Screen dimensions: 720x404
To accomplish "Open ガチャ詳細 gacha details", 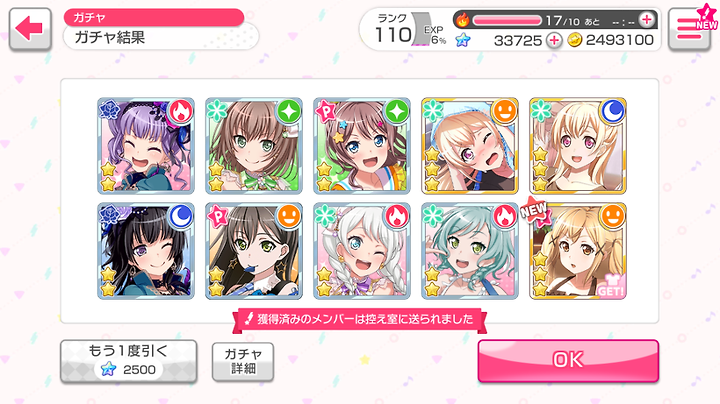I will click(243, 361).
